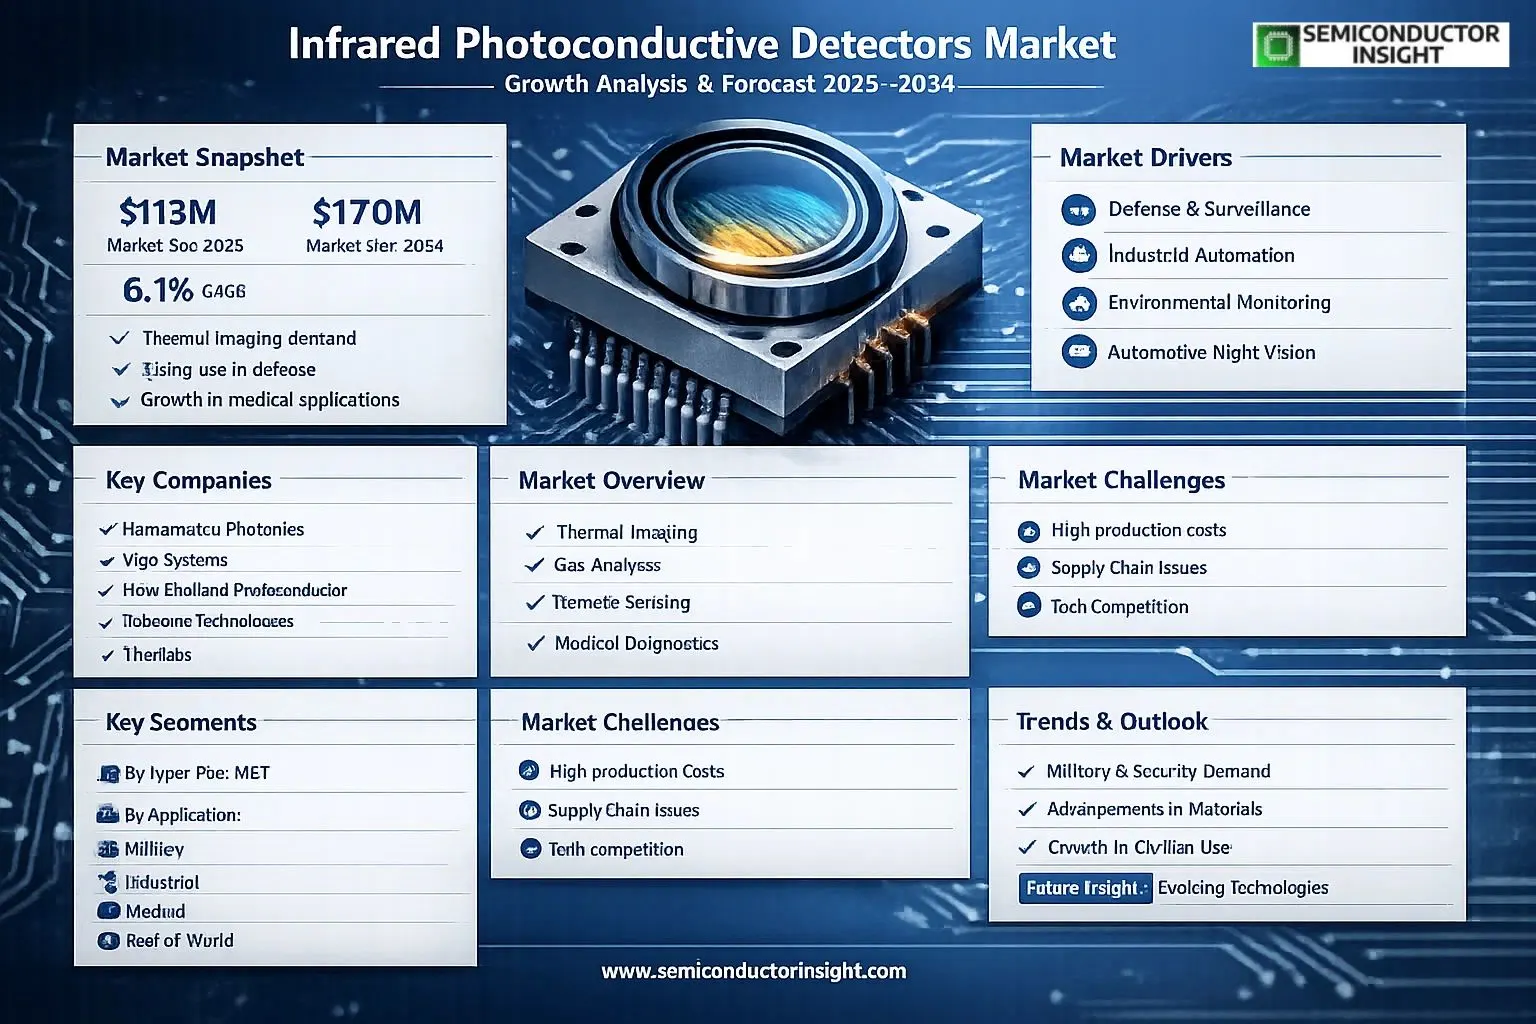Click checkmark beside 'Therllabs'

[x=108, y=655]
